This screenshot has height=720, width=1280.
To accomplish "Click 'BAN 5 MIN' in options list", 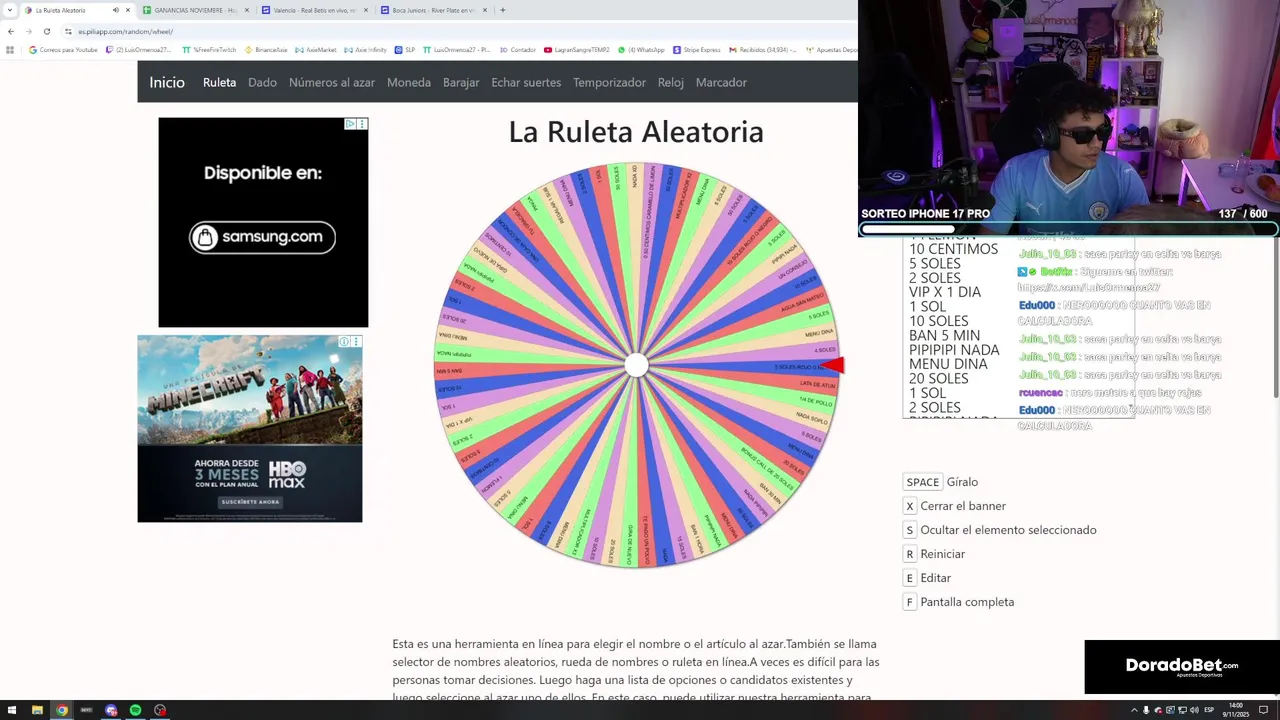I will tap(944, 335).
